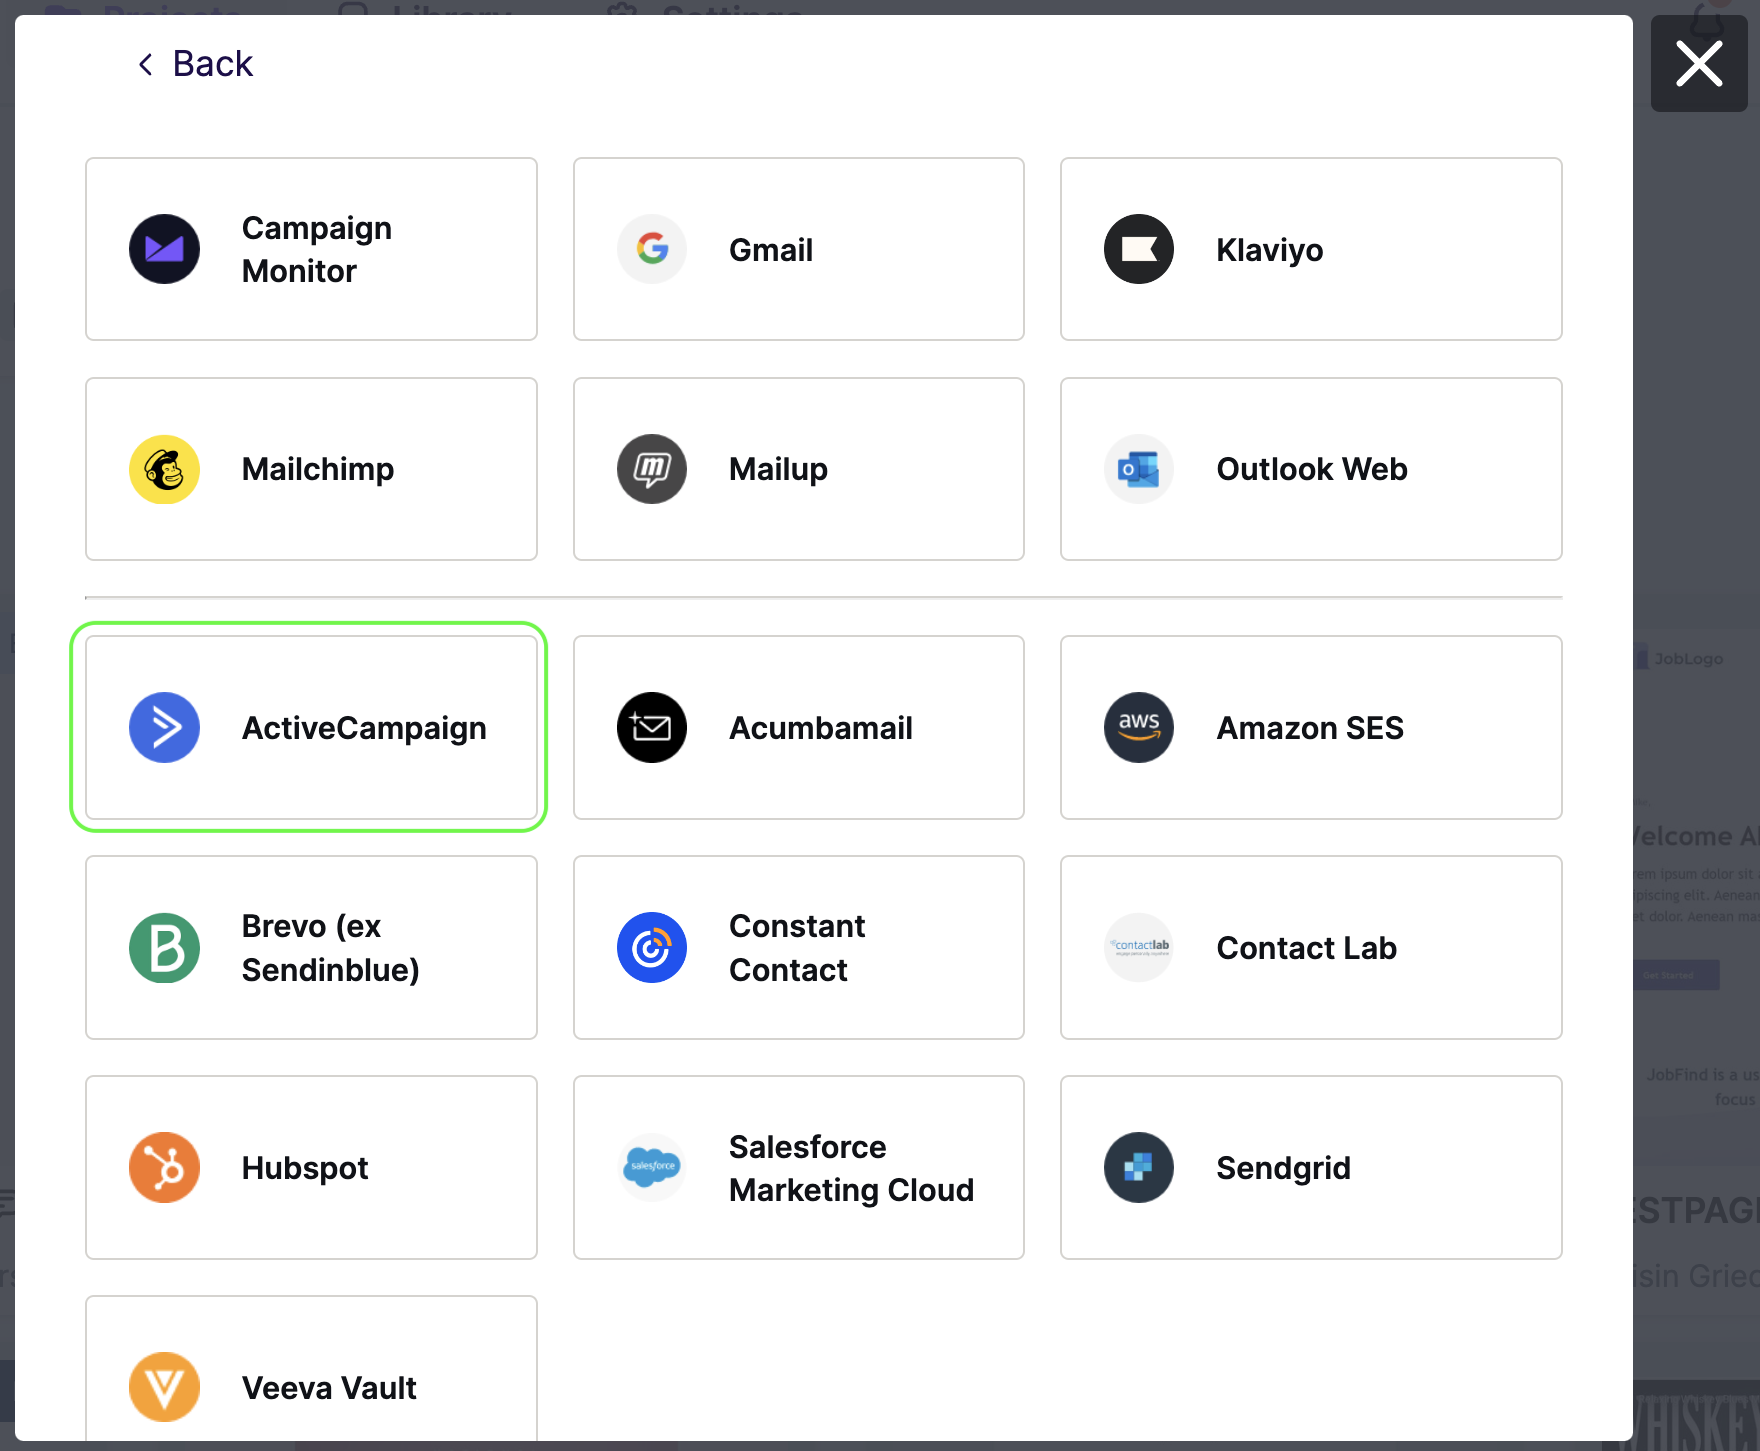Screen dimensions: 1760x1451
Task: Select the Campaign Monitor label
Action: (x=317, y=250)
